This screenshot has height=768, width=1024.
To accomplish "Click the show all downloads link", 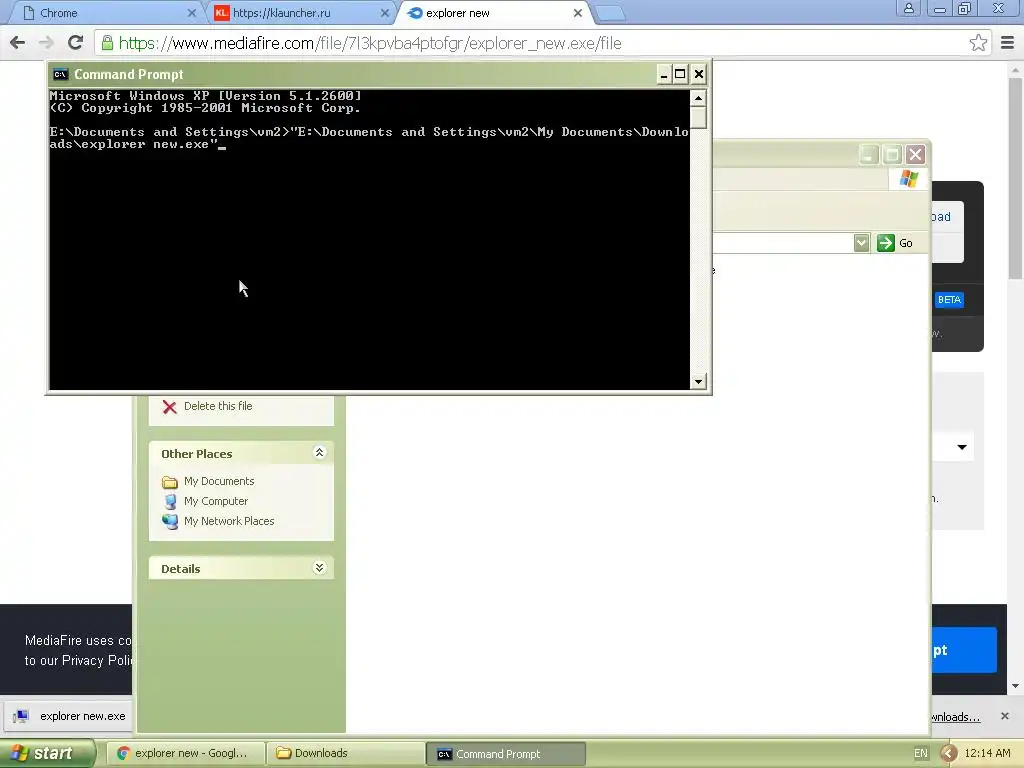I will (955, 717).
